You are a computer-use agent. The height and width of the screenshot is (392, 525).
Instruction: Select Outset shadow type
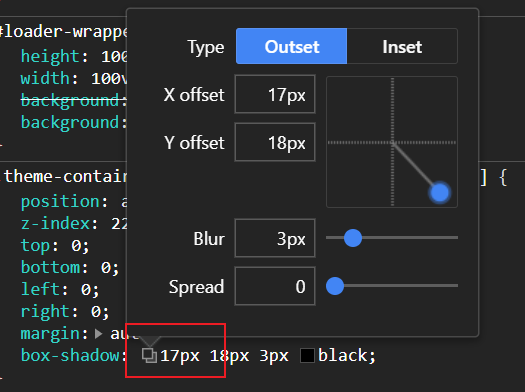point(292,46)
